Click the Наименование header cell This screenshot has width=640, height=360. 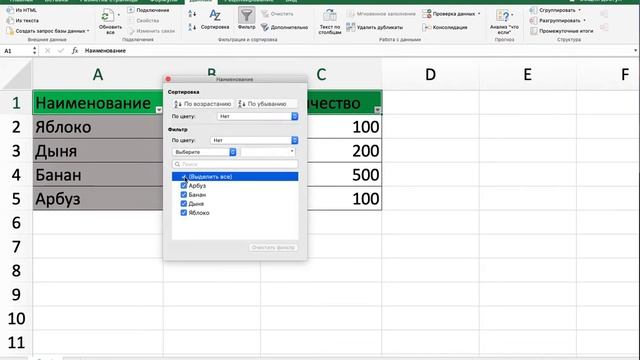point(98,103)
